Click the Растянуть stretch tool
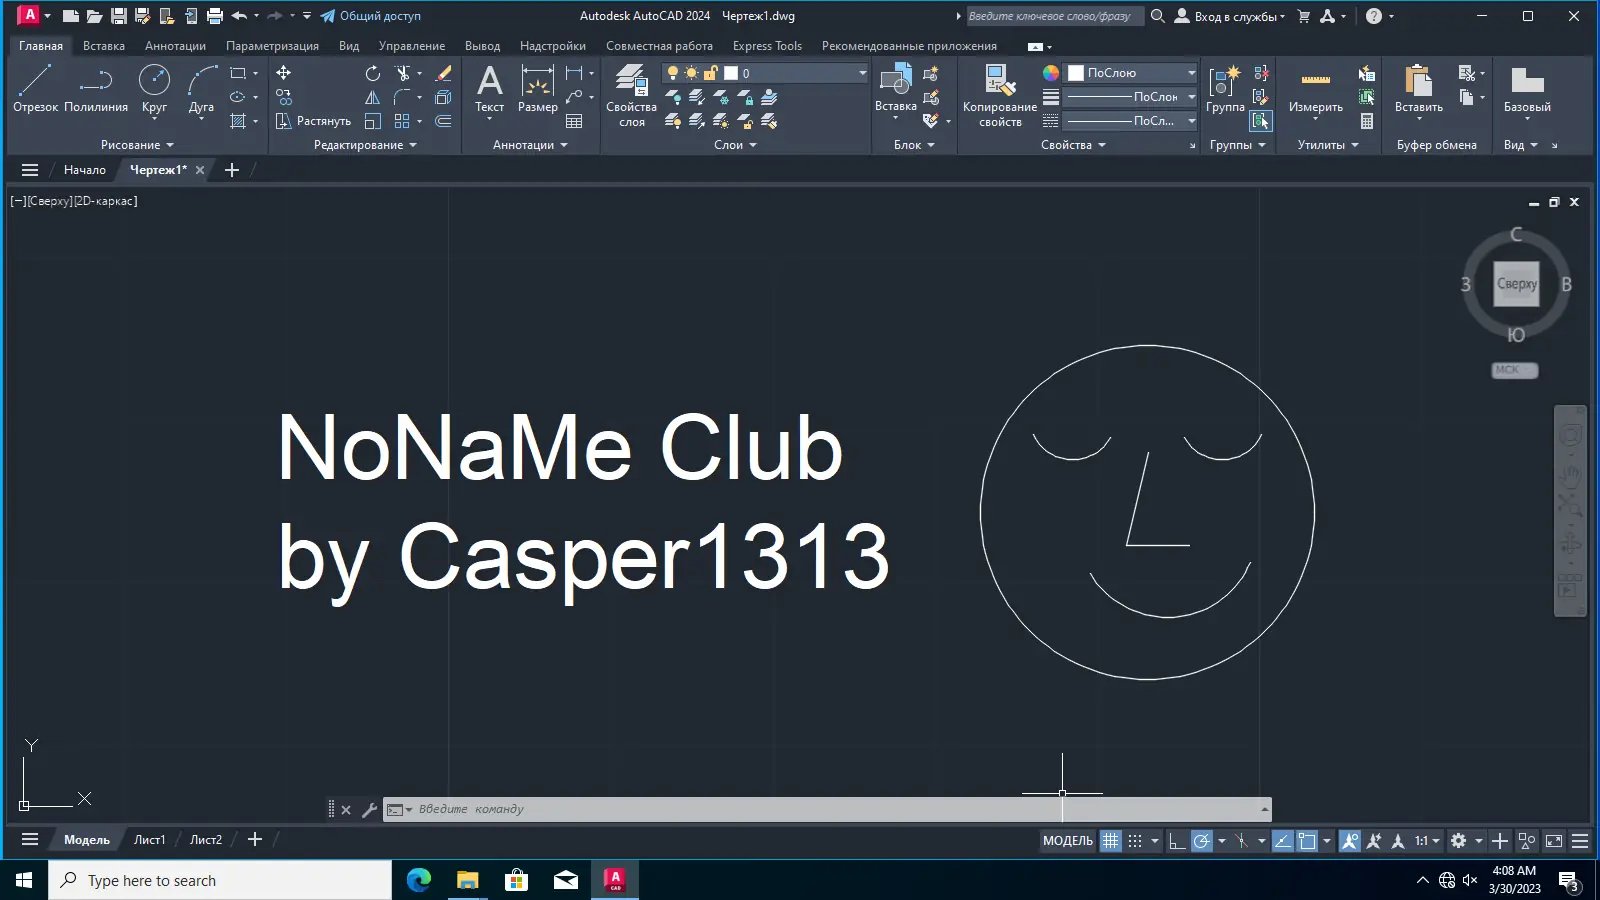This screenshot has height=900, width=1600. point(313,121)
